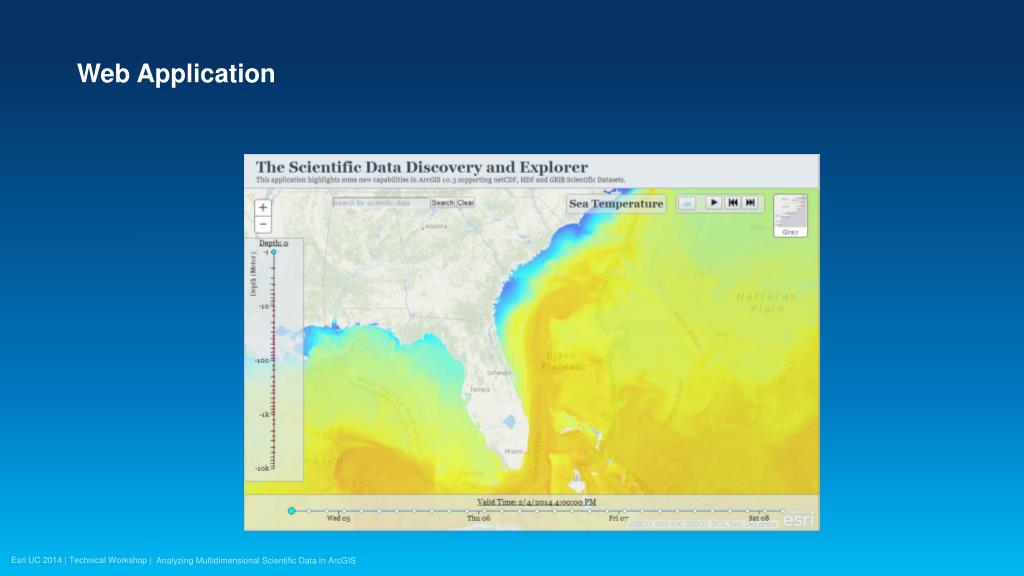
Task: Switch basemap using the Gray thumbnail
Action: click(x=790, y=216)
